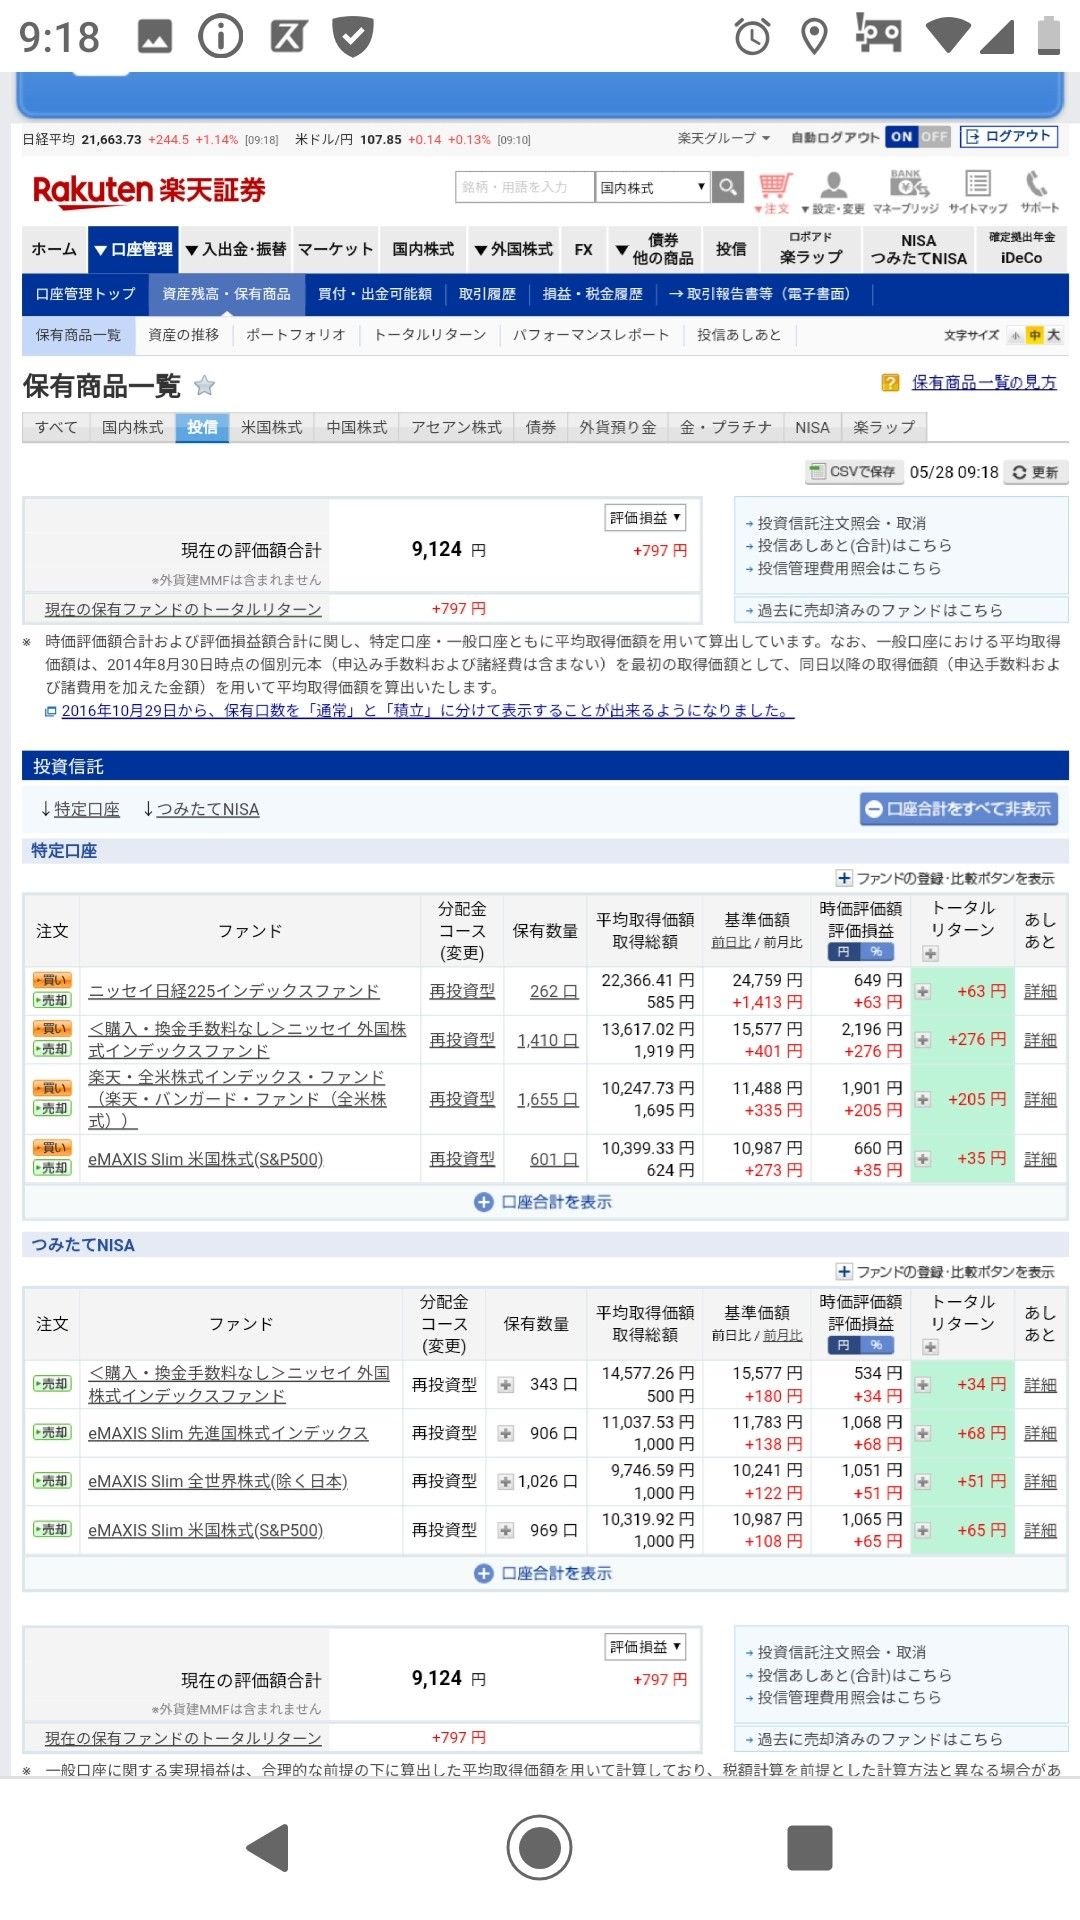Open Android recent apps square button
This screenshot has height=1920, width=1080.
click(x=810, y=1847)
